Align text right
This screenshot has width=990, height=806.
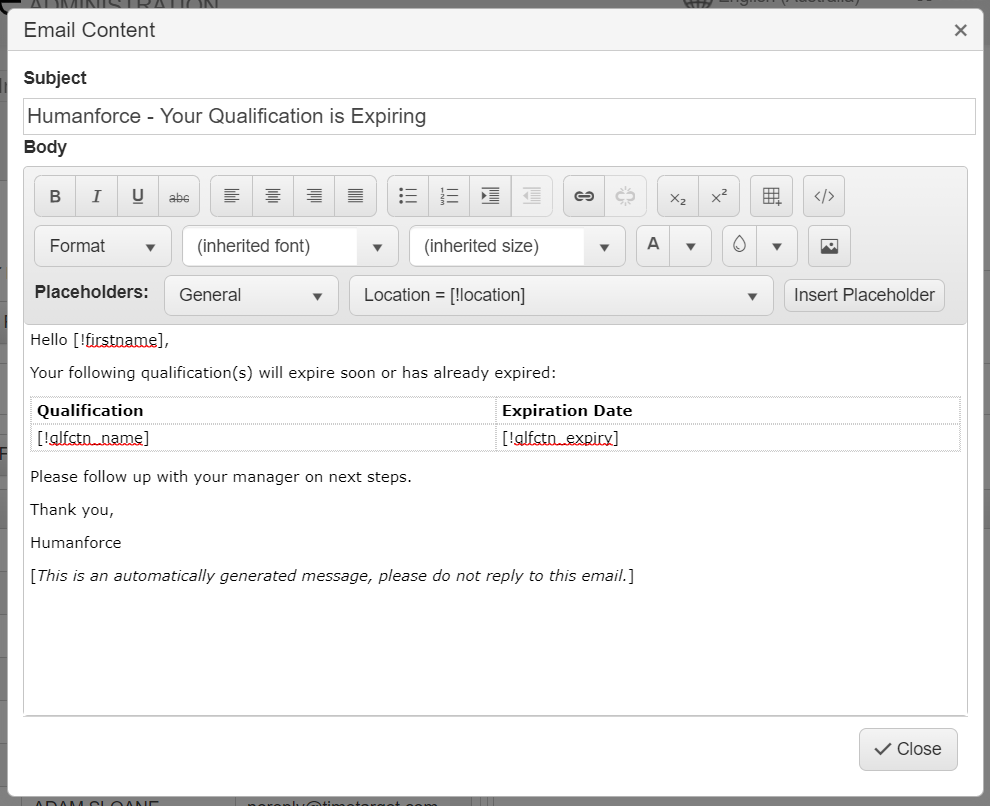[x=314, y=196]
